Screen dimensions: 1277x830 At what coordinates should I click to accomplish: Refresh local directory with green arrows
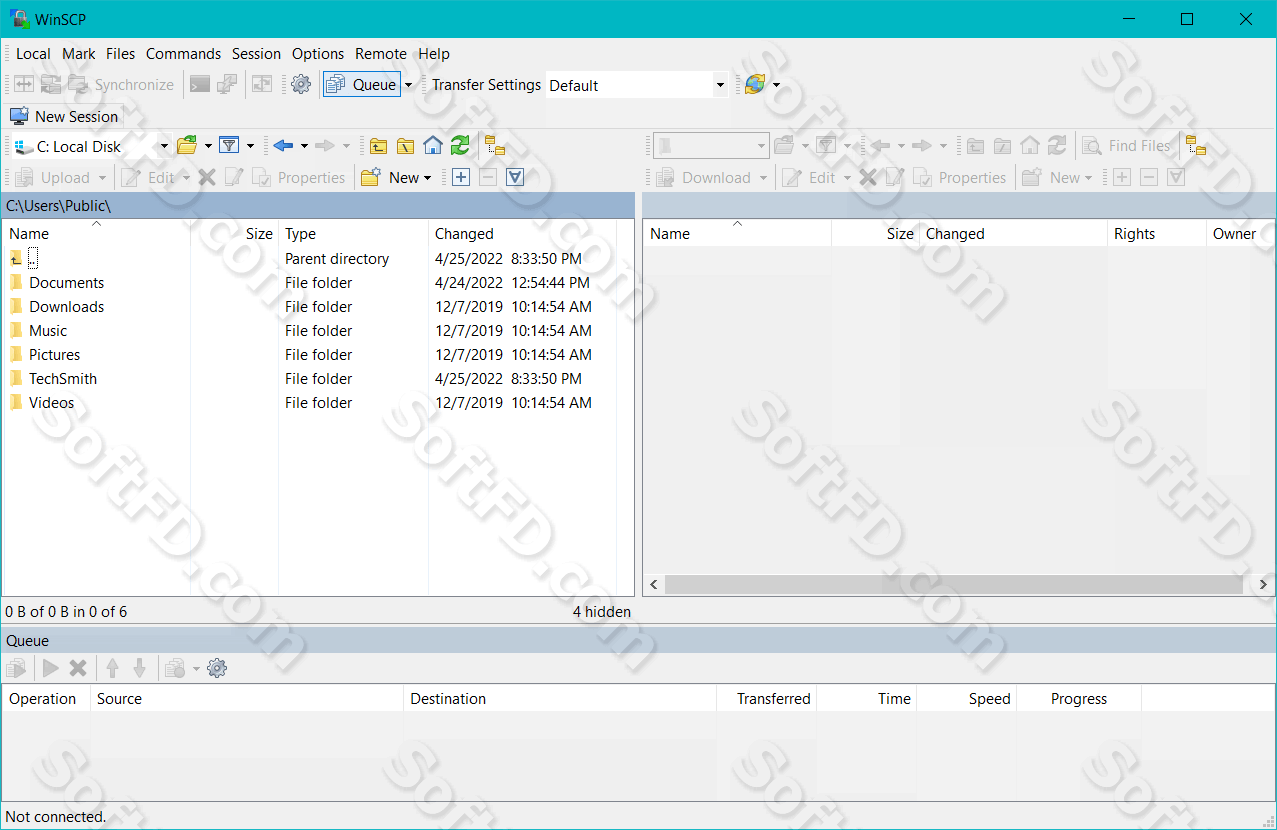[x=459, y=146]
